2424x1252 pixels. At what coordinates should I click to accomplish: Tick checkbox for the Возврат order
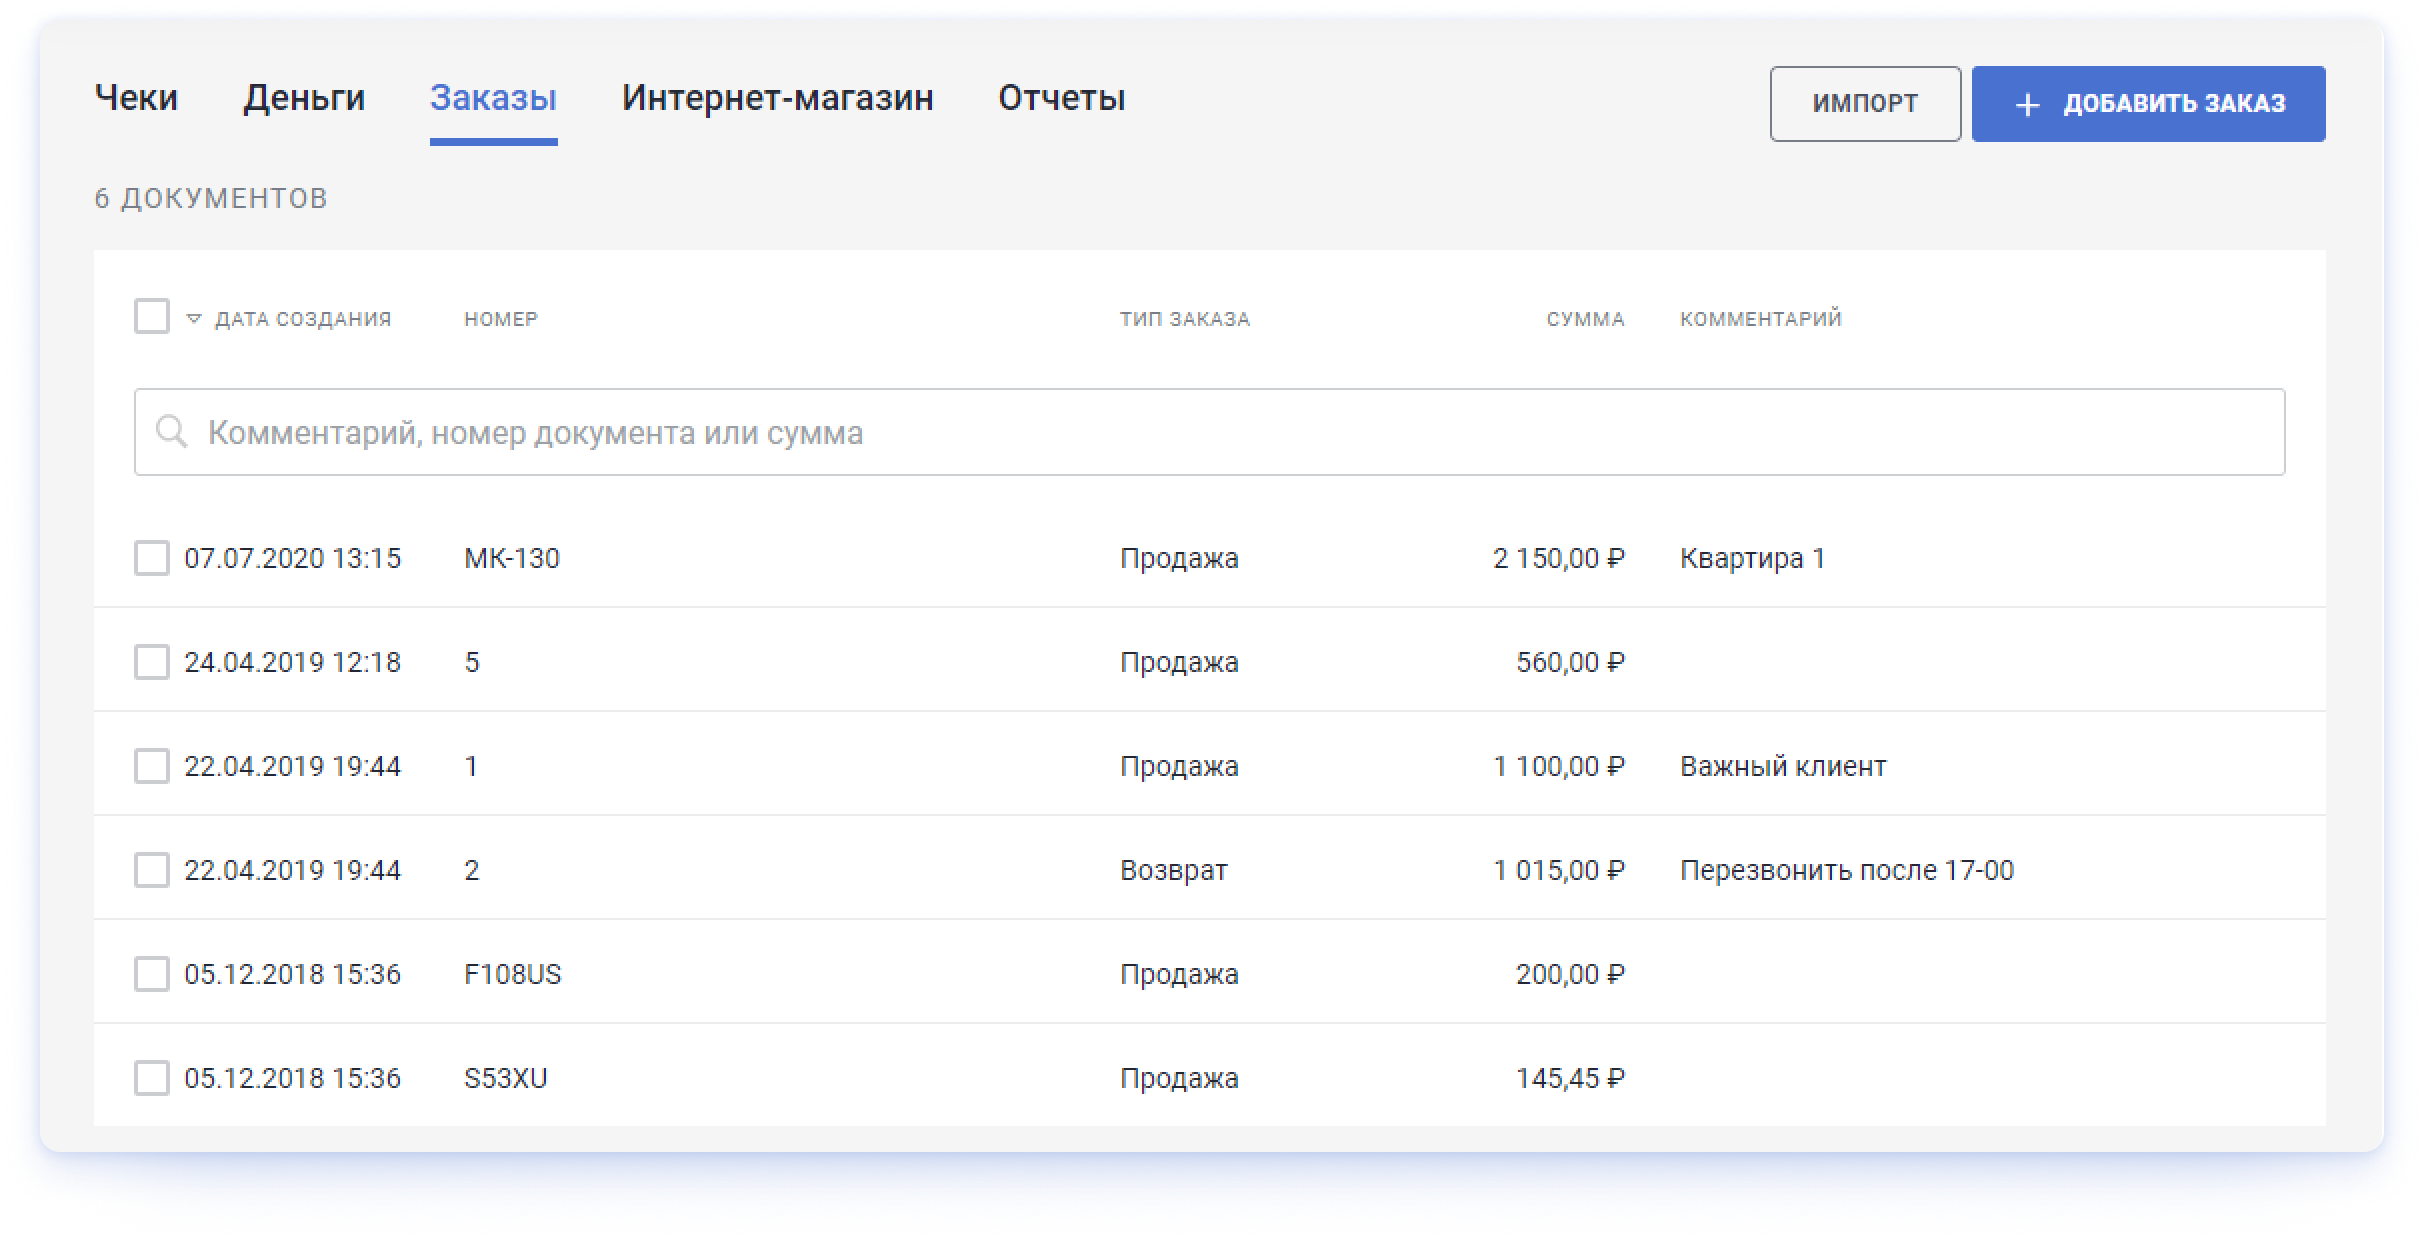pyautogui.click(x=152, y=870)
